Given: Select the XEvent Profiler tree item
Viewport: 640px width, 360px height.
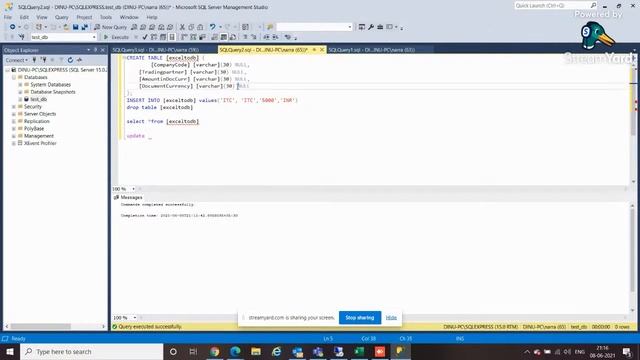Looking at the screenshot, I should [x=40, y=143].
